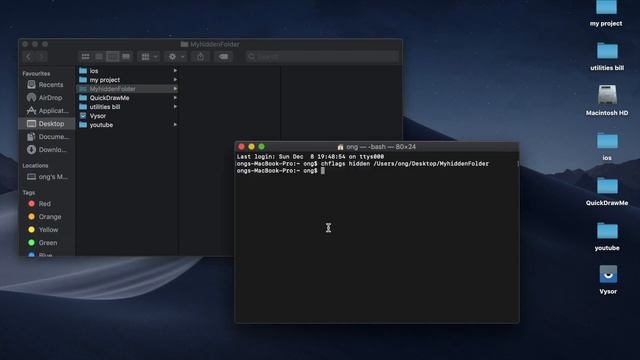Click the active Terminal prompt cursor
Screen dimensions: 640x360
(323, 171)
